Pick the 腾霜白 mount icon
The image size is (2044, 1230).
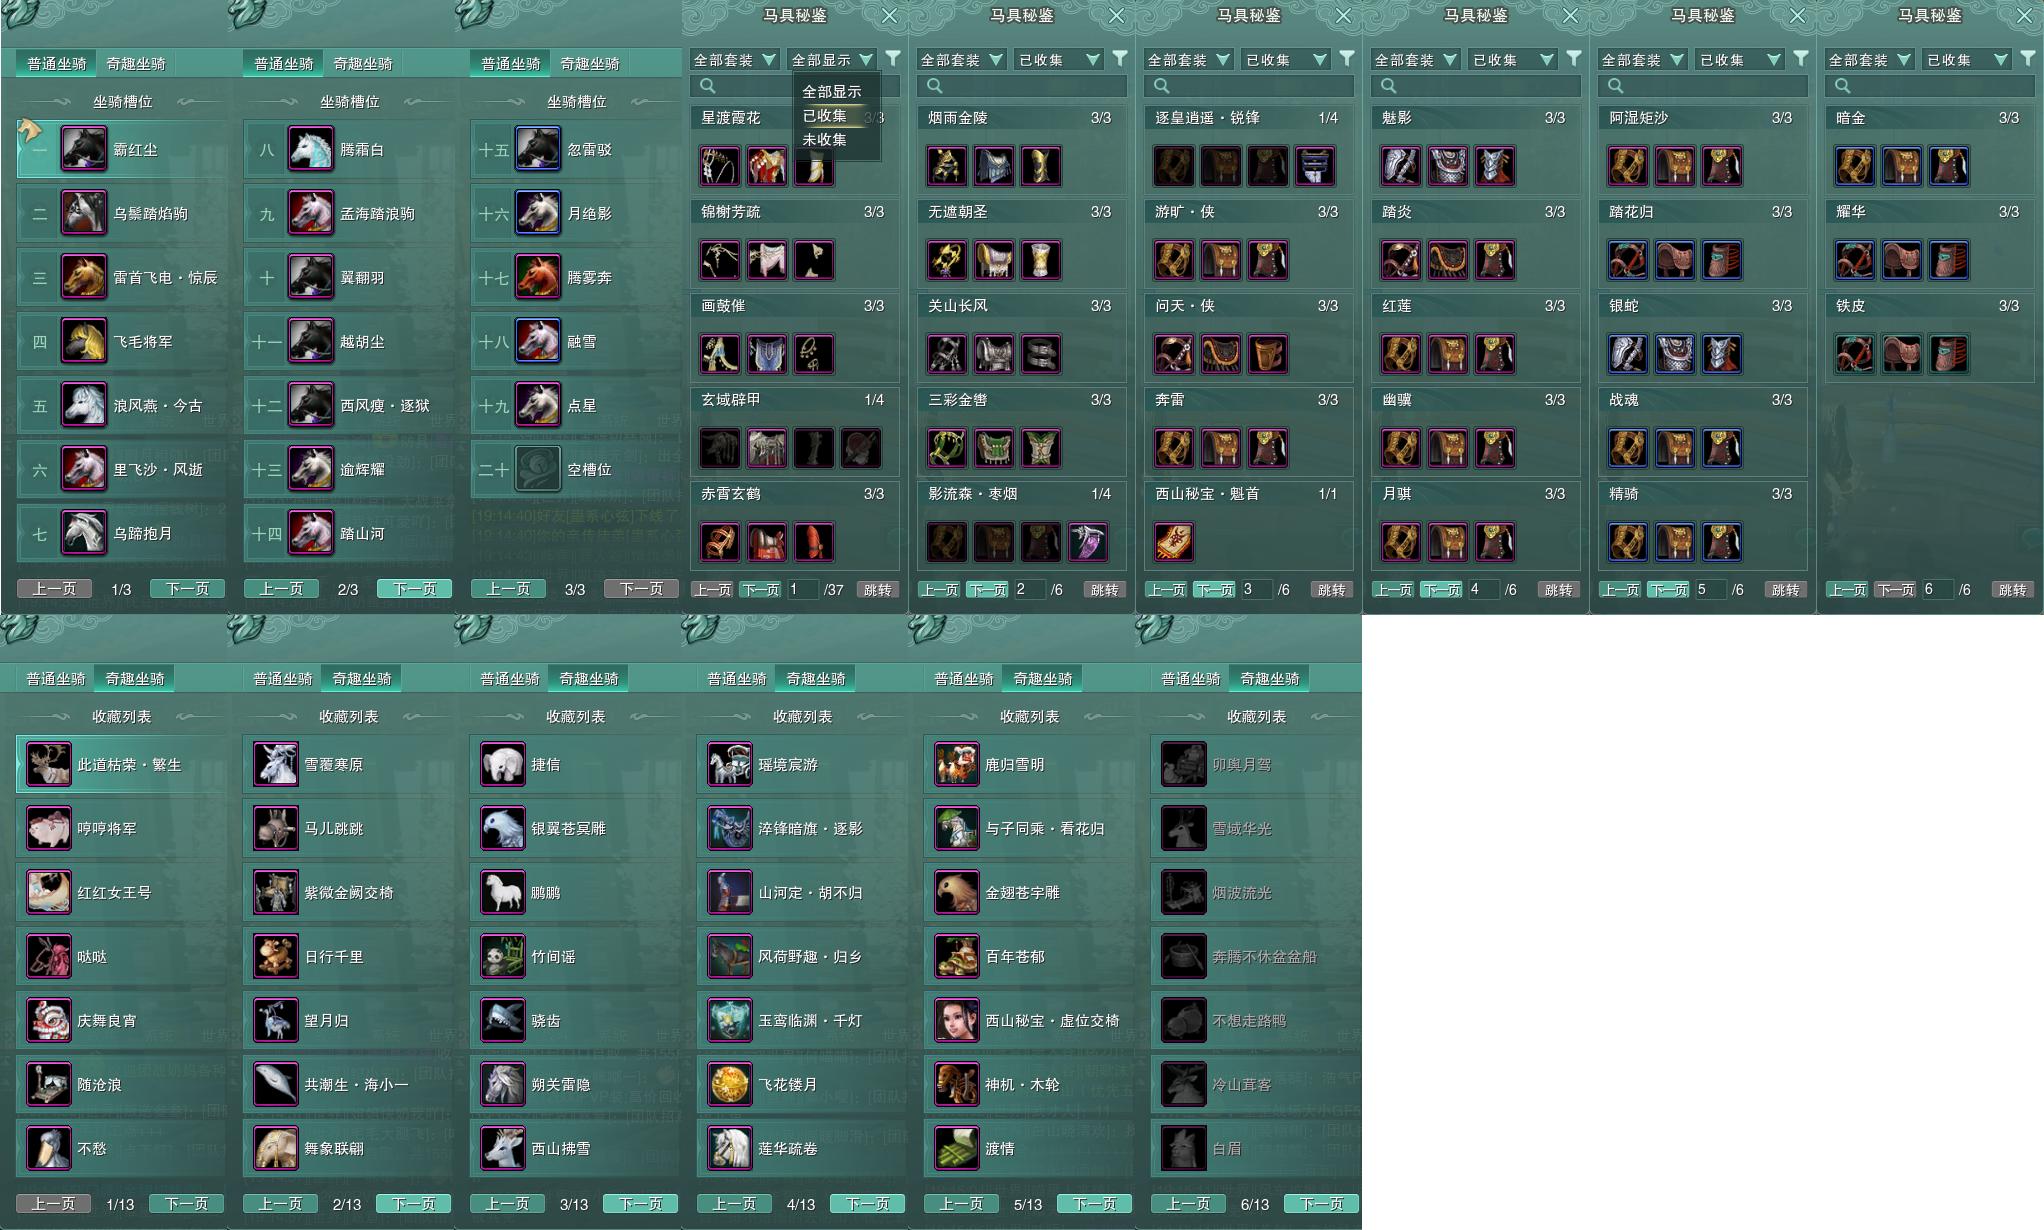click(311, 149)
